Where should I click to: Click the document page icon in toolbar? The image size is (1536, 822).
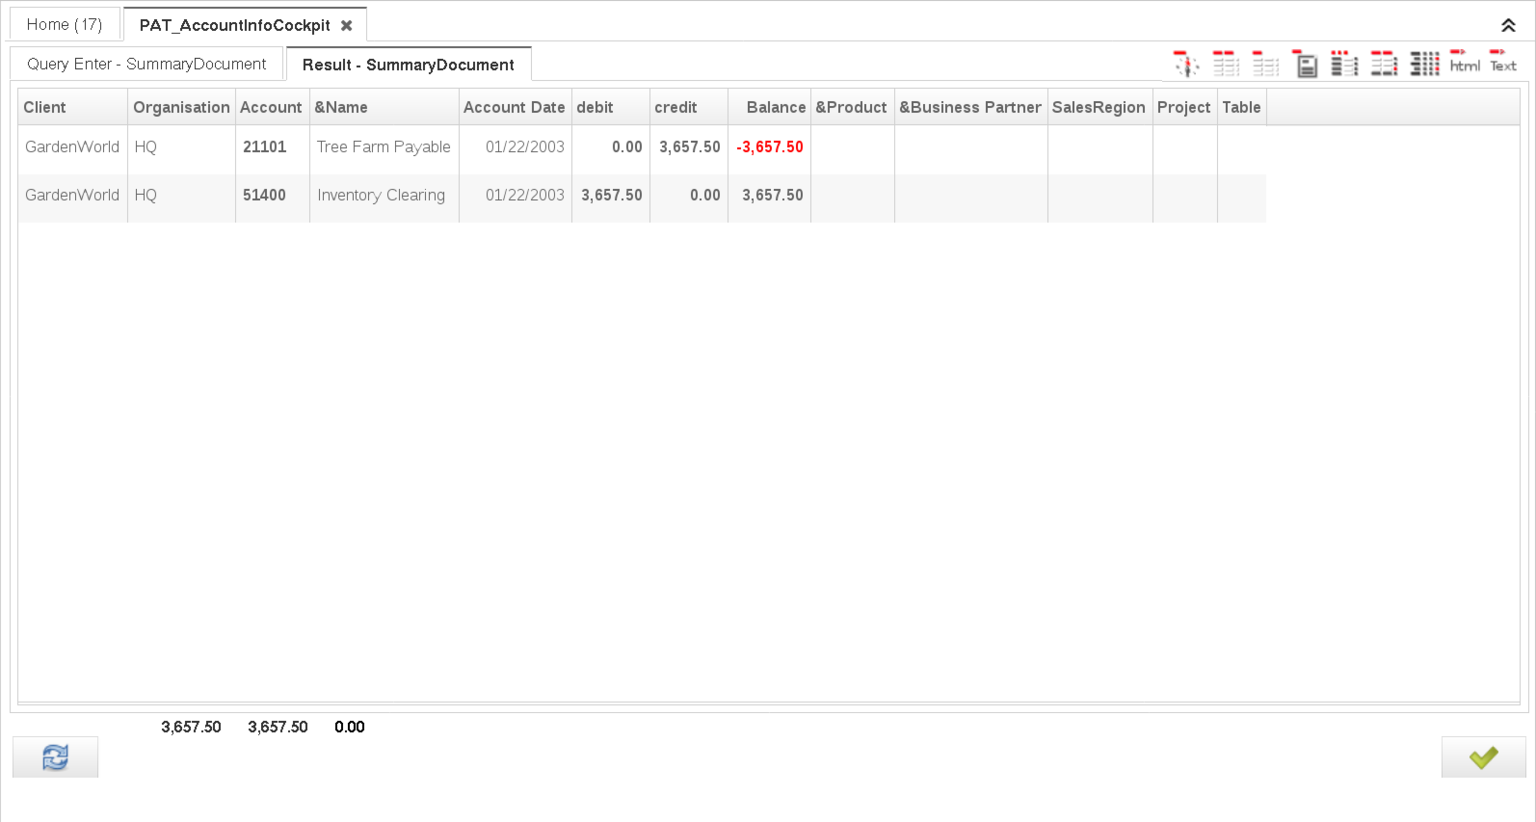[x=1305, y=64]
